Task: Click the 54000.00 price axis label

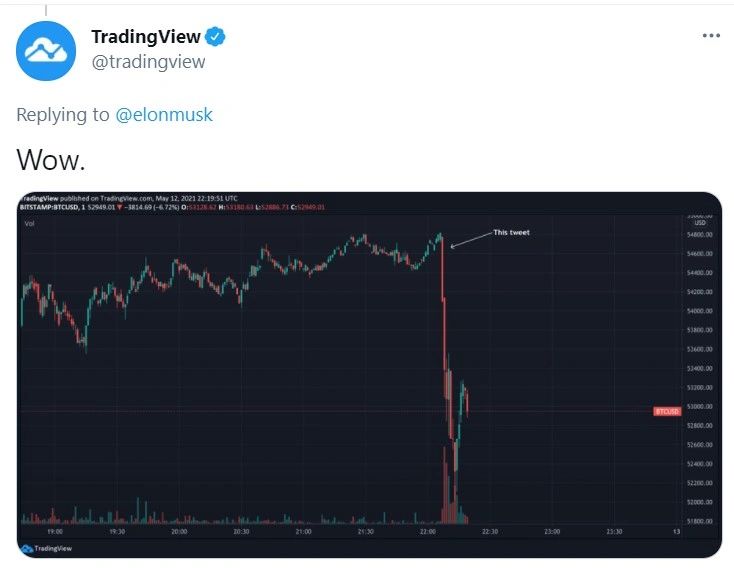Action: (700, 311)
